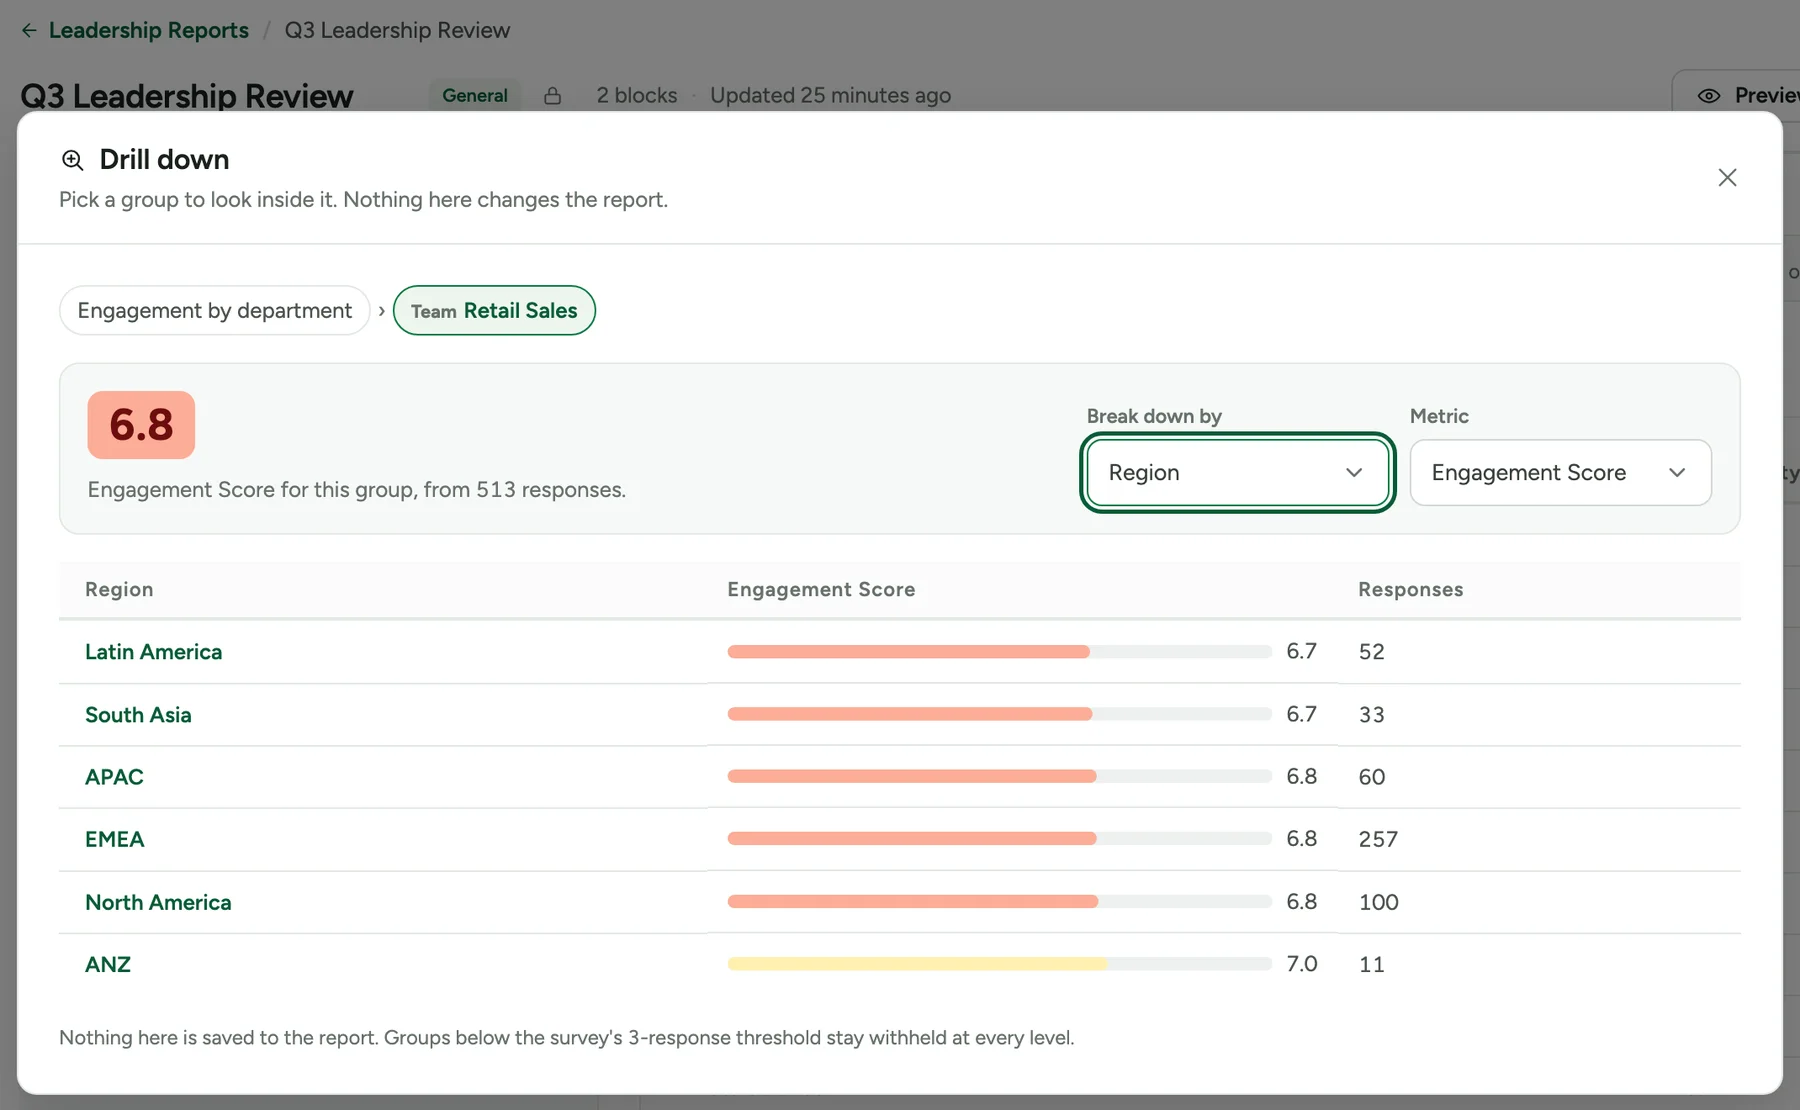Viewport: 1800px width, 1110px height.
Task: Drill into Latin America region
Action: click(x=154, y=652)
